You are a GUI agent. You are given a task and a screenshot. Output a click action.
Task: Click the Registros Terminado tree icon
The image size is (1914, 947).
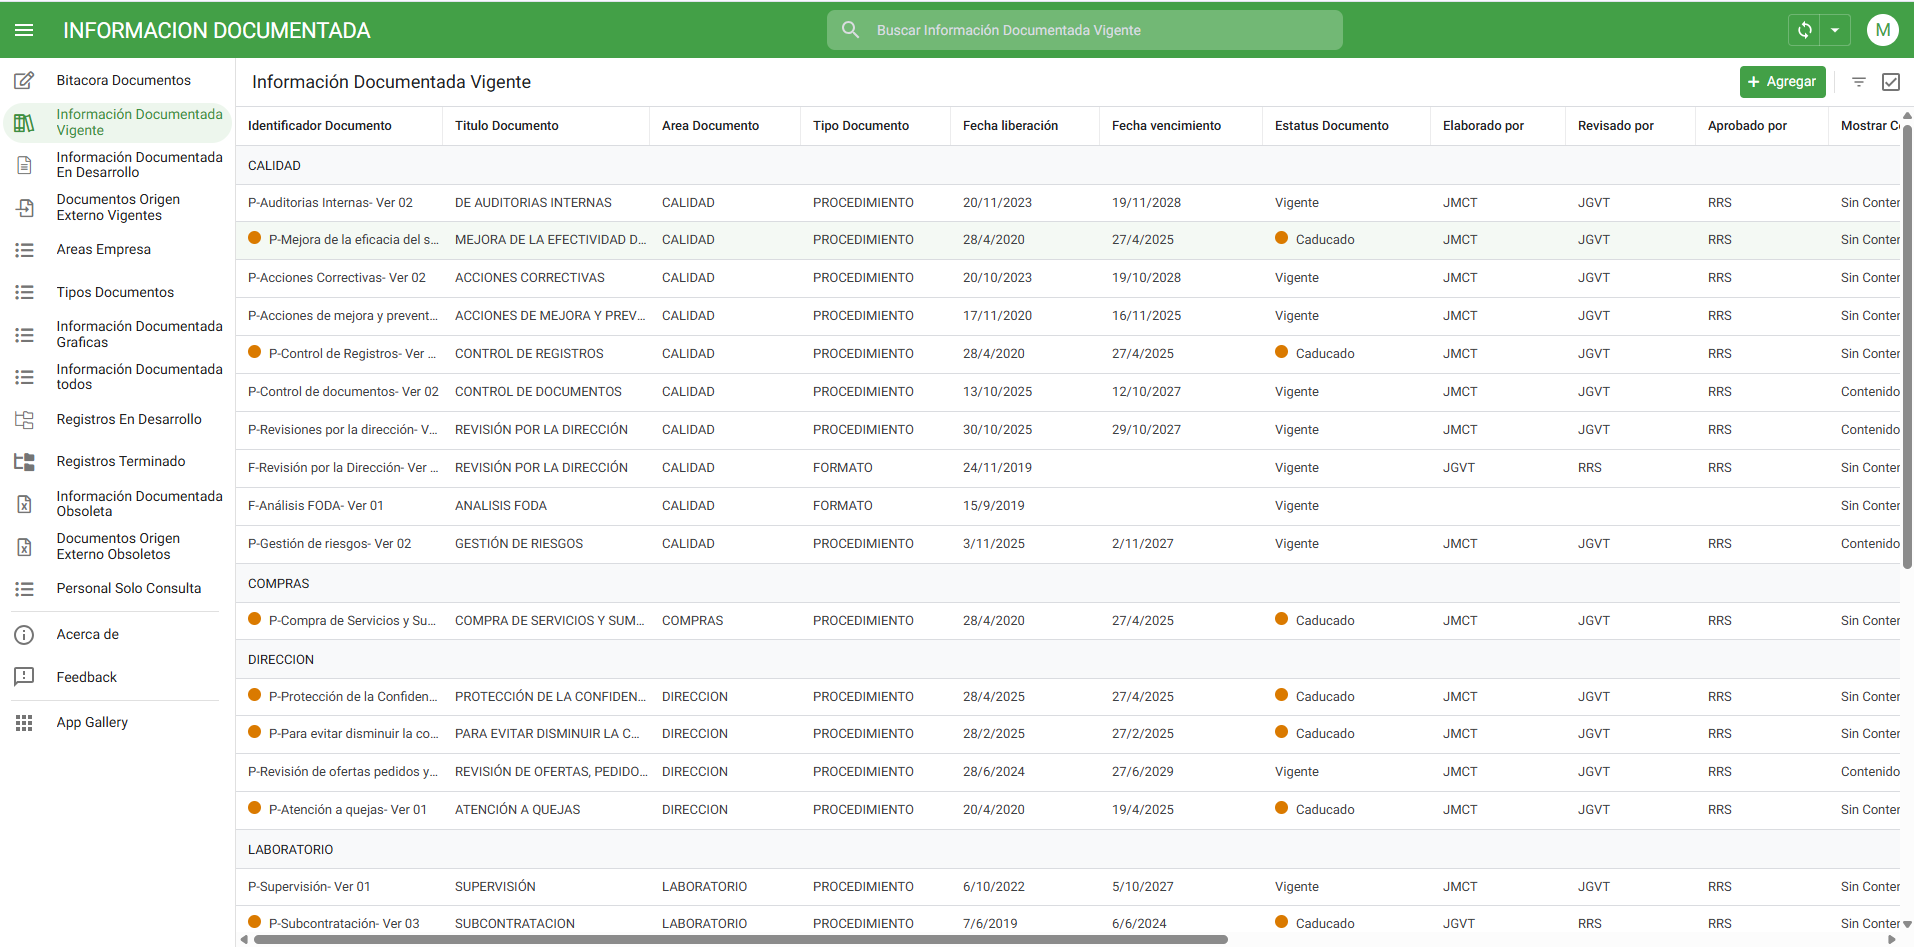(x=24, y=462)
